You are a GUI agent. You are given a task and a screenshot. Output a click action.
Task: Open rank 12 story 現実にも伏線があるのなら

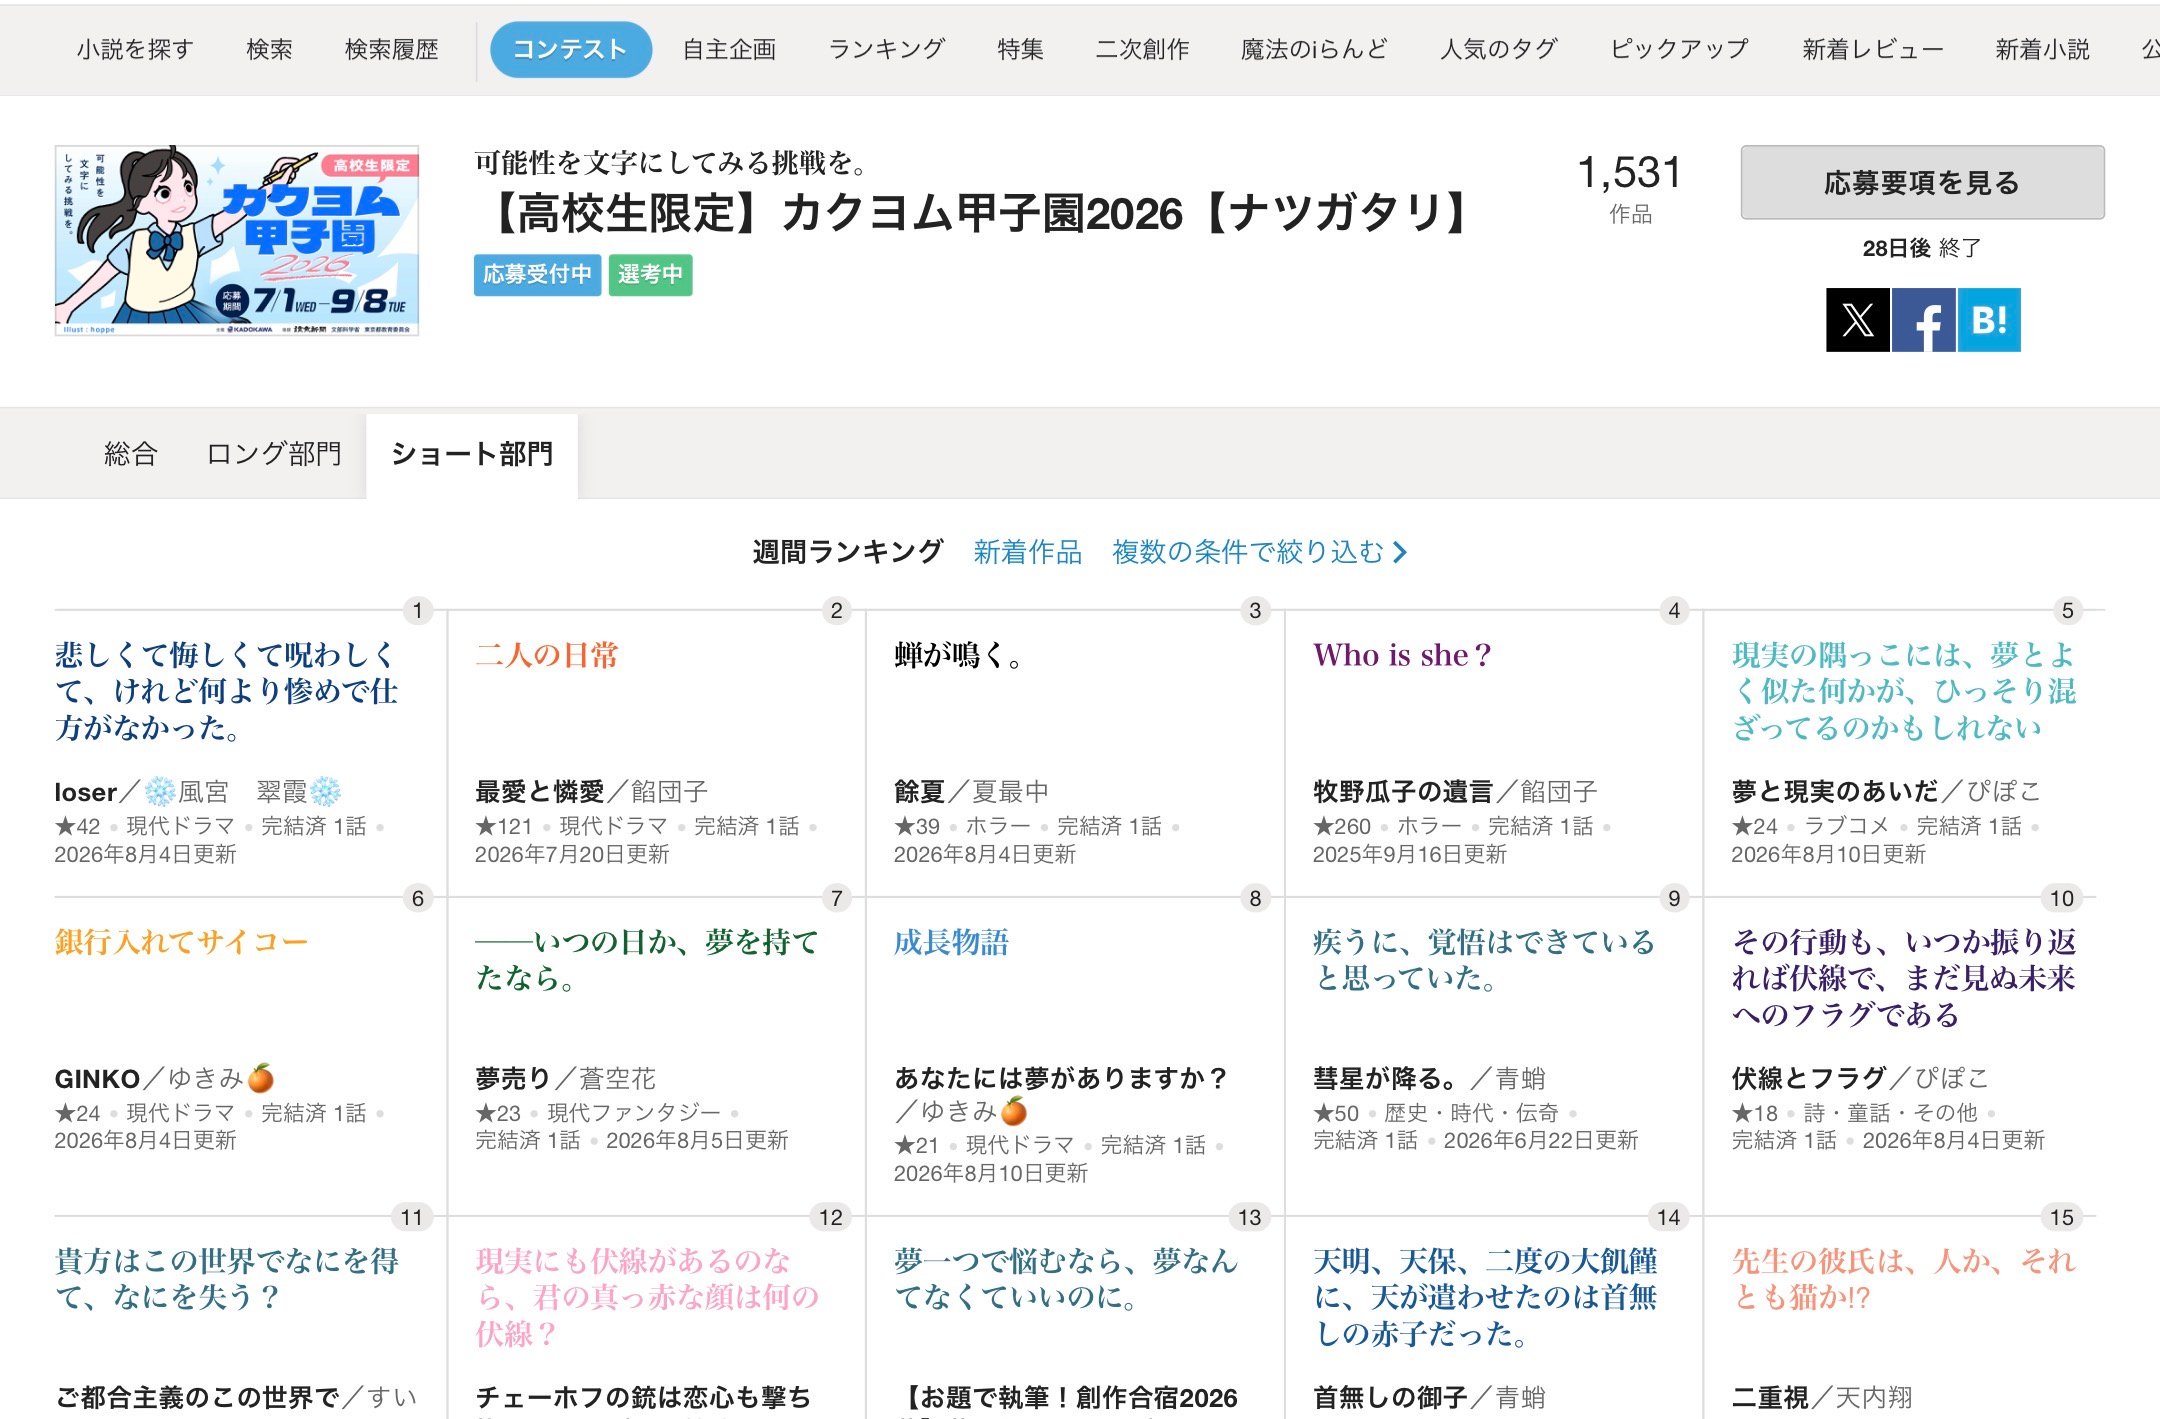pyautogui.click(x=647, y=1297)
